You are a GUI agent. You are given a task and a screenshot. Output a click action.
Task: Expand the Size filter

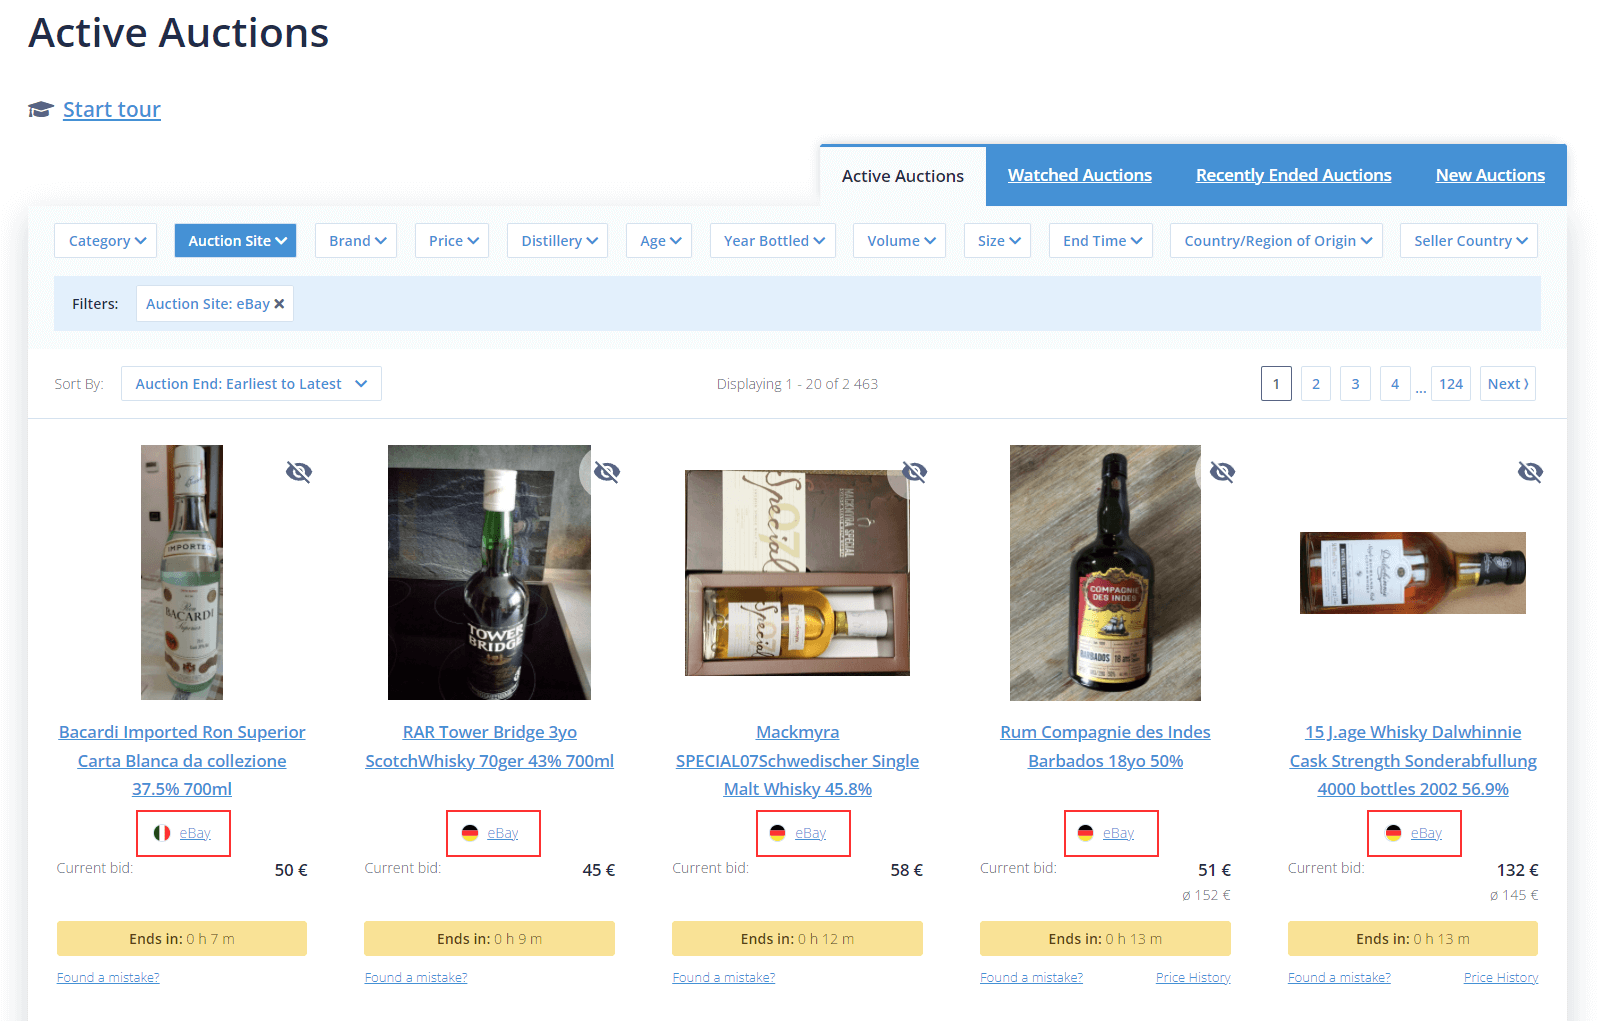pyautogui.click(x=998, y=241)
